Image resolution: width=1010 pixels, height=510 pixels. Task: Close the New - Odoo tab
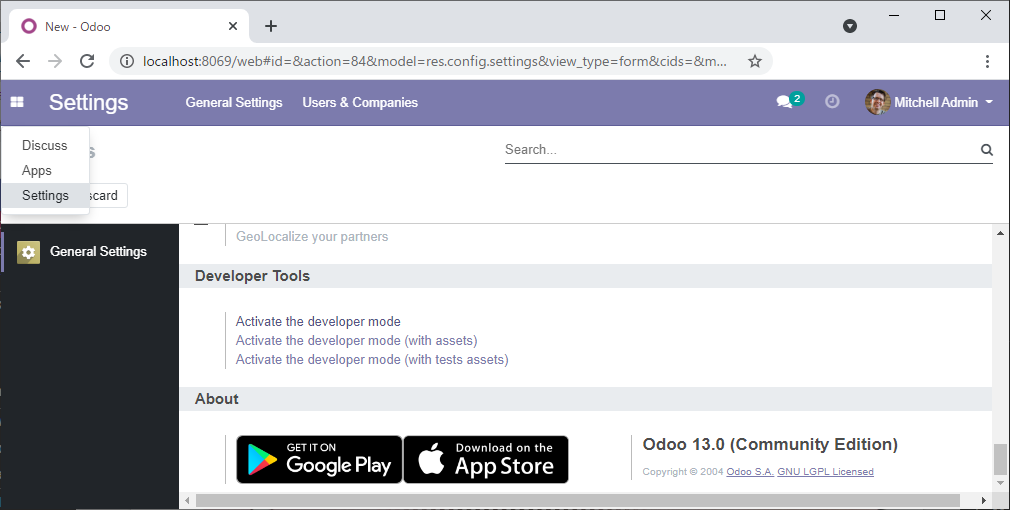(x=233, y=26)
